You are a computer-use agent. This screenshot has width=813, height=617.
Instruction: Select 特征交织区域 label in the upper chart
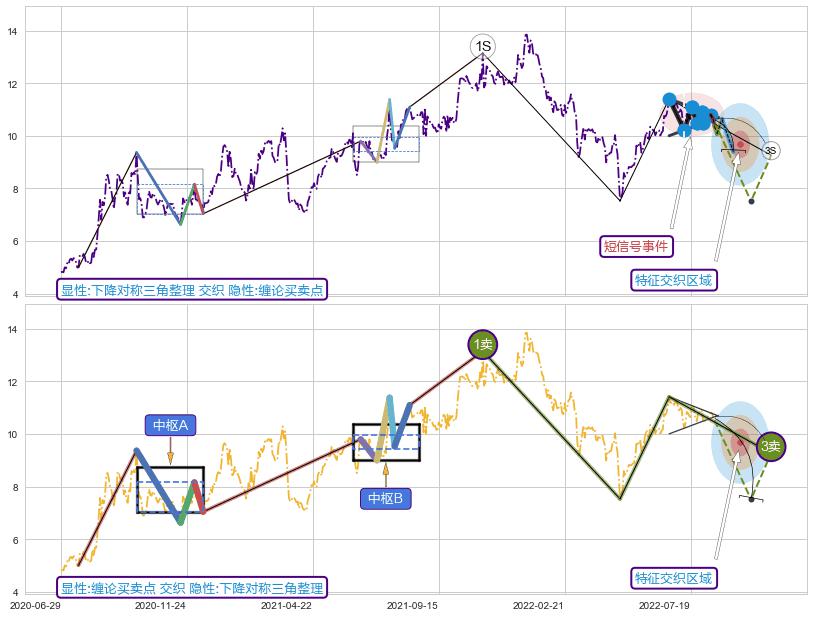tap(675, 280)
